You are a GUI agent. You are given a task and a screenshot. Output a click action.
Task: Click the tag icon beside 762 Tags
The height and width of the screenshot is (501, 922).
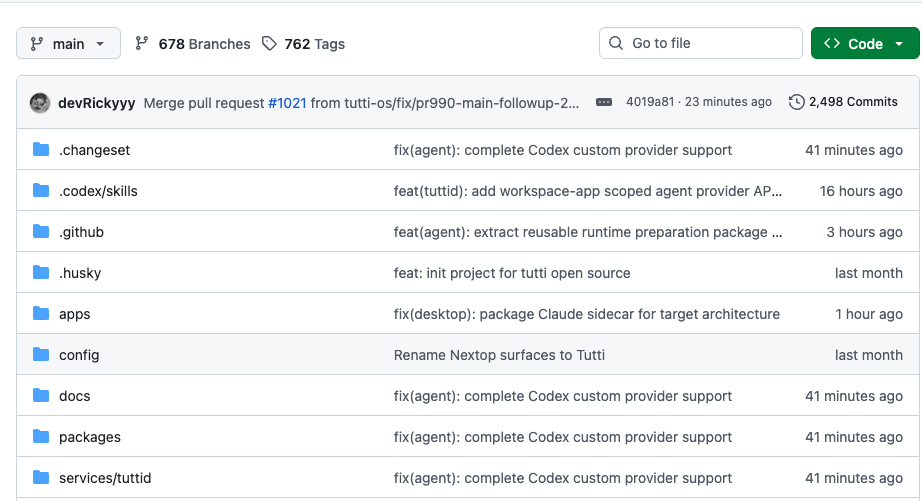point(269,44)
